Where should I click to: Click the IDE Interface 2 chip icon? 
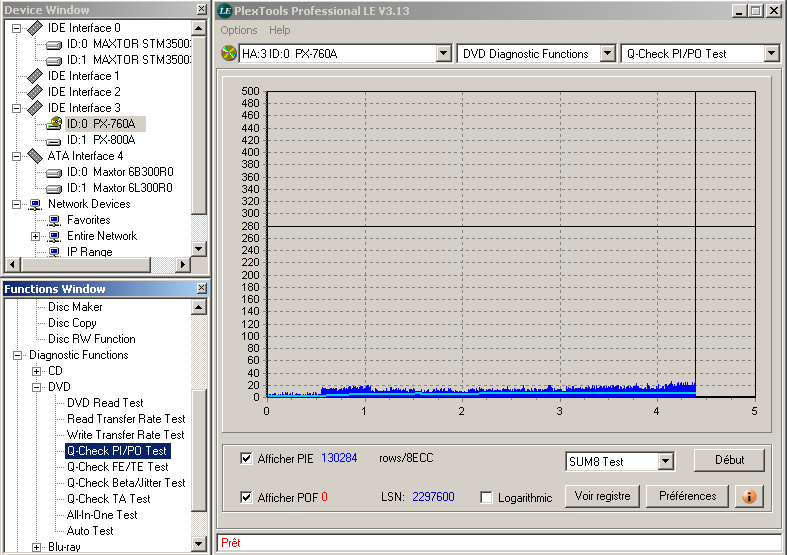click(x=35, y=92)
